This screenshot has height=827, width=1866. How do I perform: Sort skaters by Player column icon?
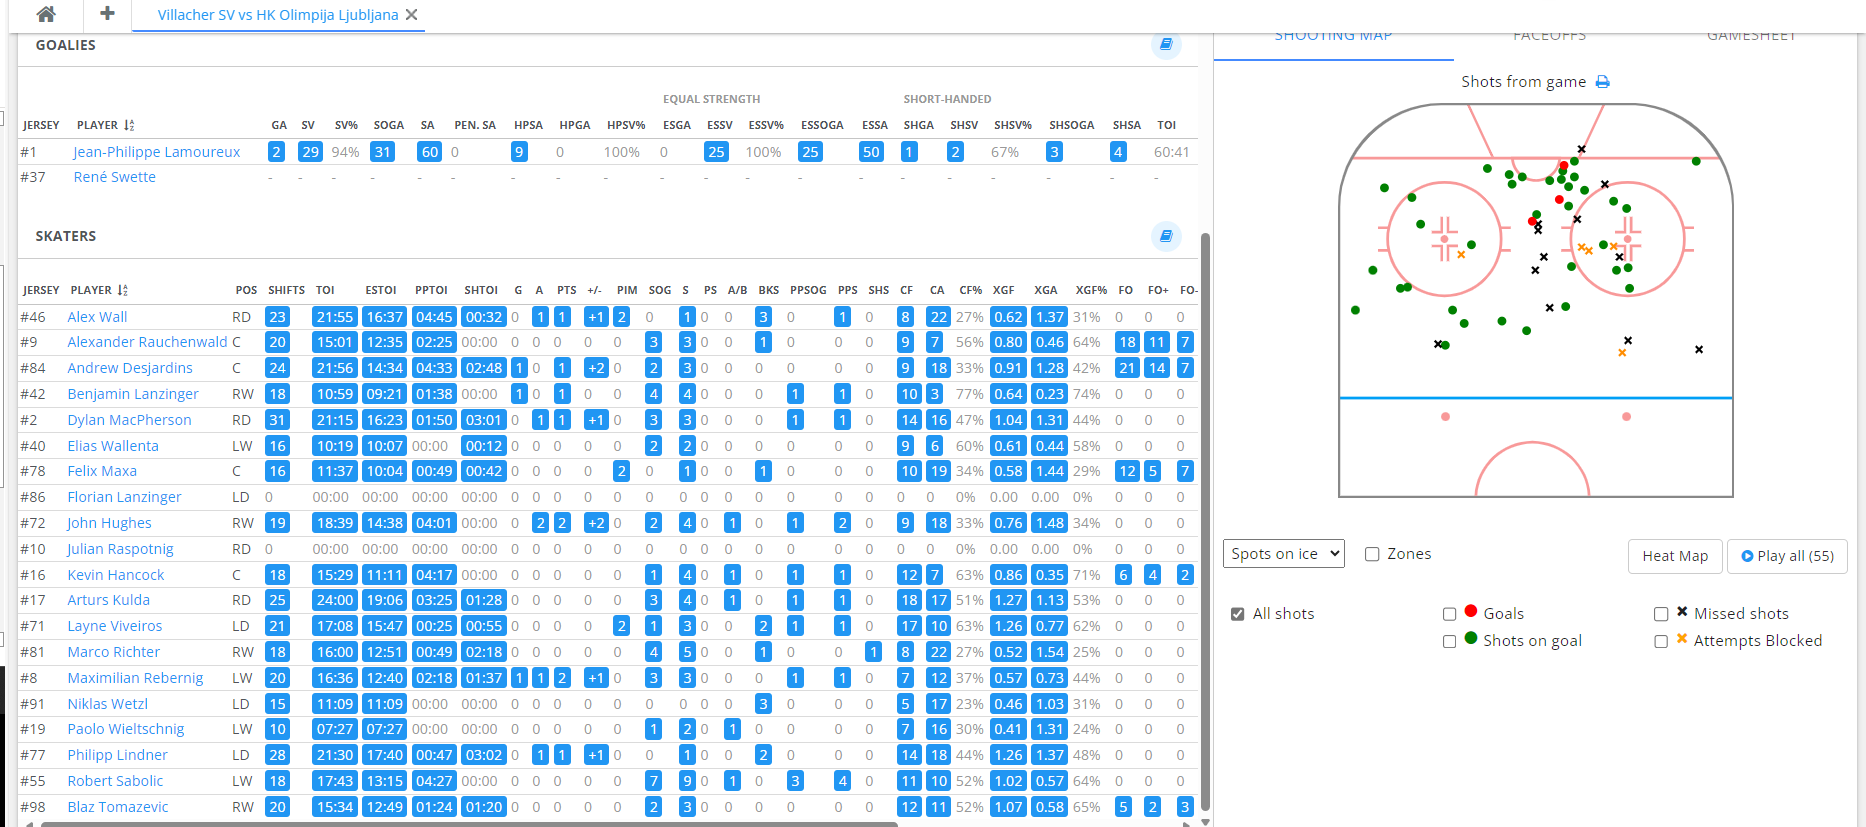(x=123, y=290)
